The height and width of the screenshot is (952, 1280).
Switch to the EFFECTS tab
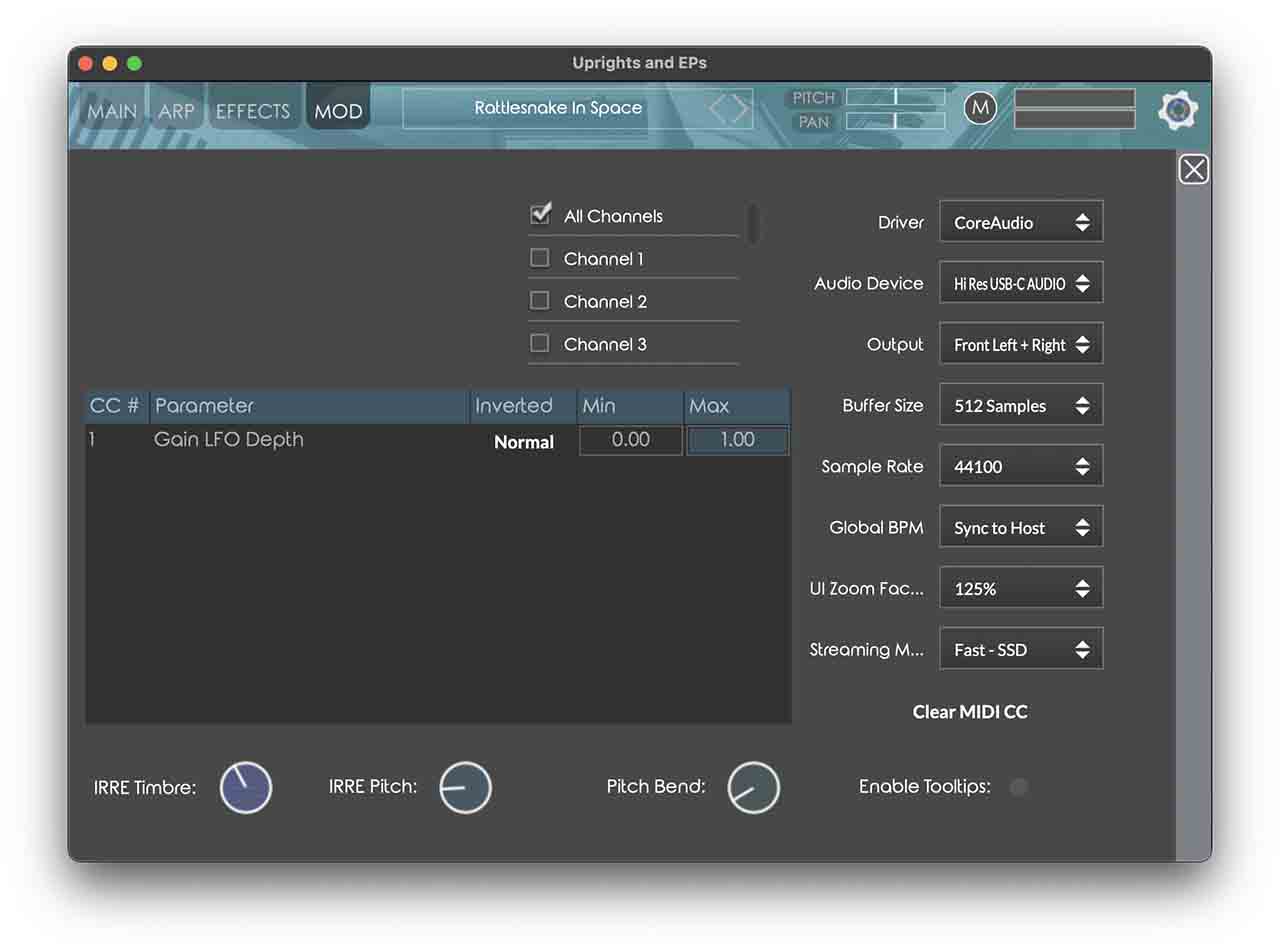click(252, 111)
